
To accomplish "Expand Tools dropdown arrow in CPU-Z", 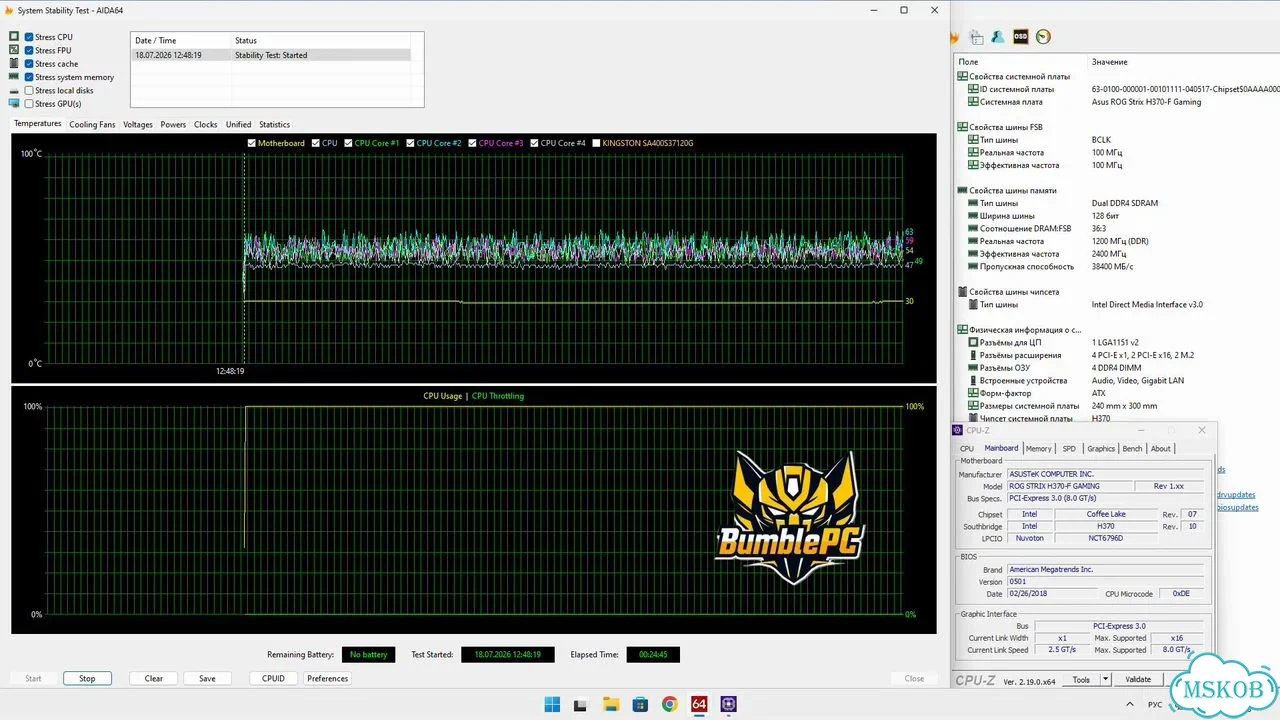I will tap(1106, 680).
